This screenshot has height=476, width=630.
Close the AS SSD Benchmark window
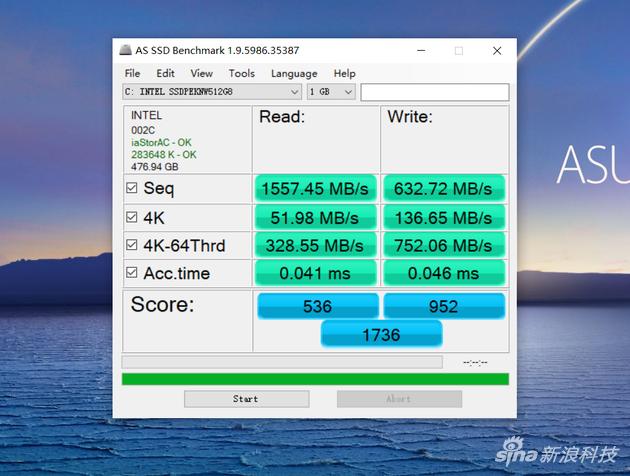(x=497, y=51)
